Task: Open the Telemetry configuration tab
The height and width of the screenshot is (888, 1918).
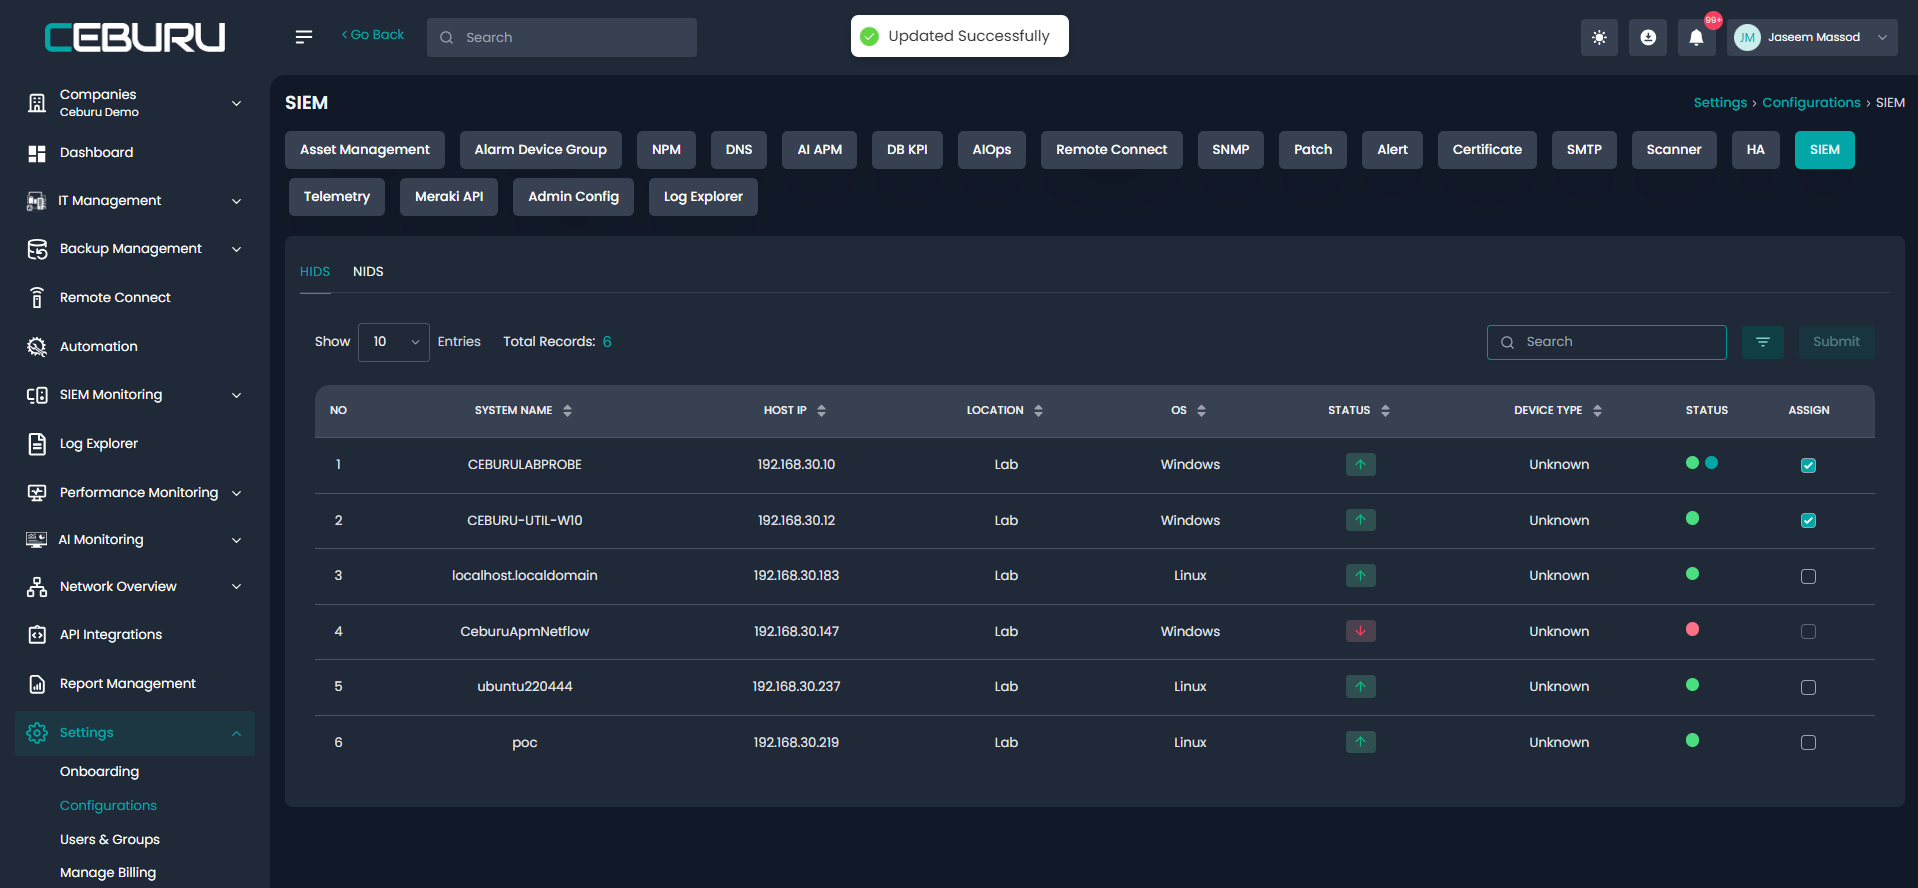Action: click(337, 197)
